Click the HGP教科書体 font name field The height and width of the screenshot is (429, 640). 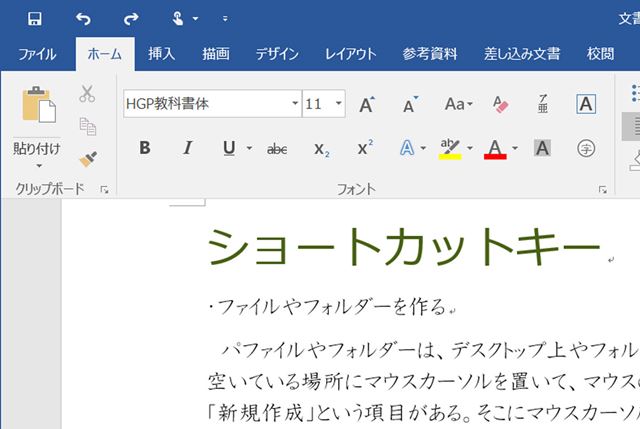click(207, 104)
